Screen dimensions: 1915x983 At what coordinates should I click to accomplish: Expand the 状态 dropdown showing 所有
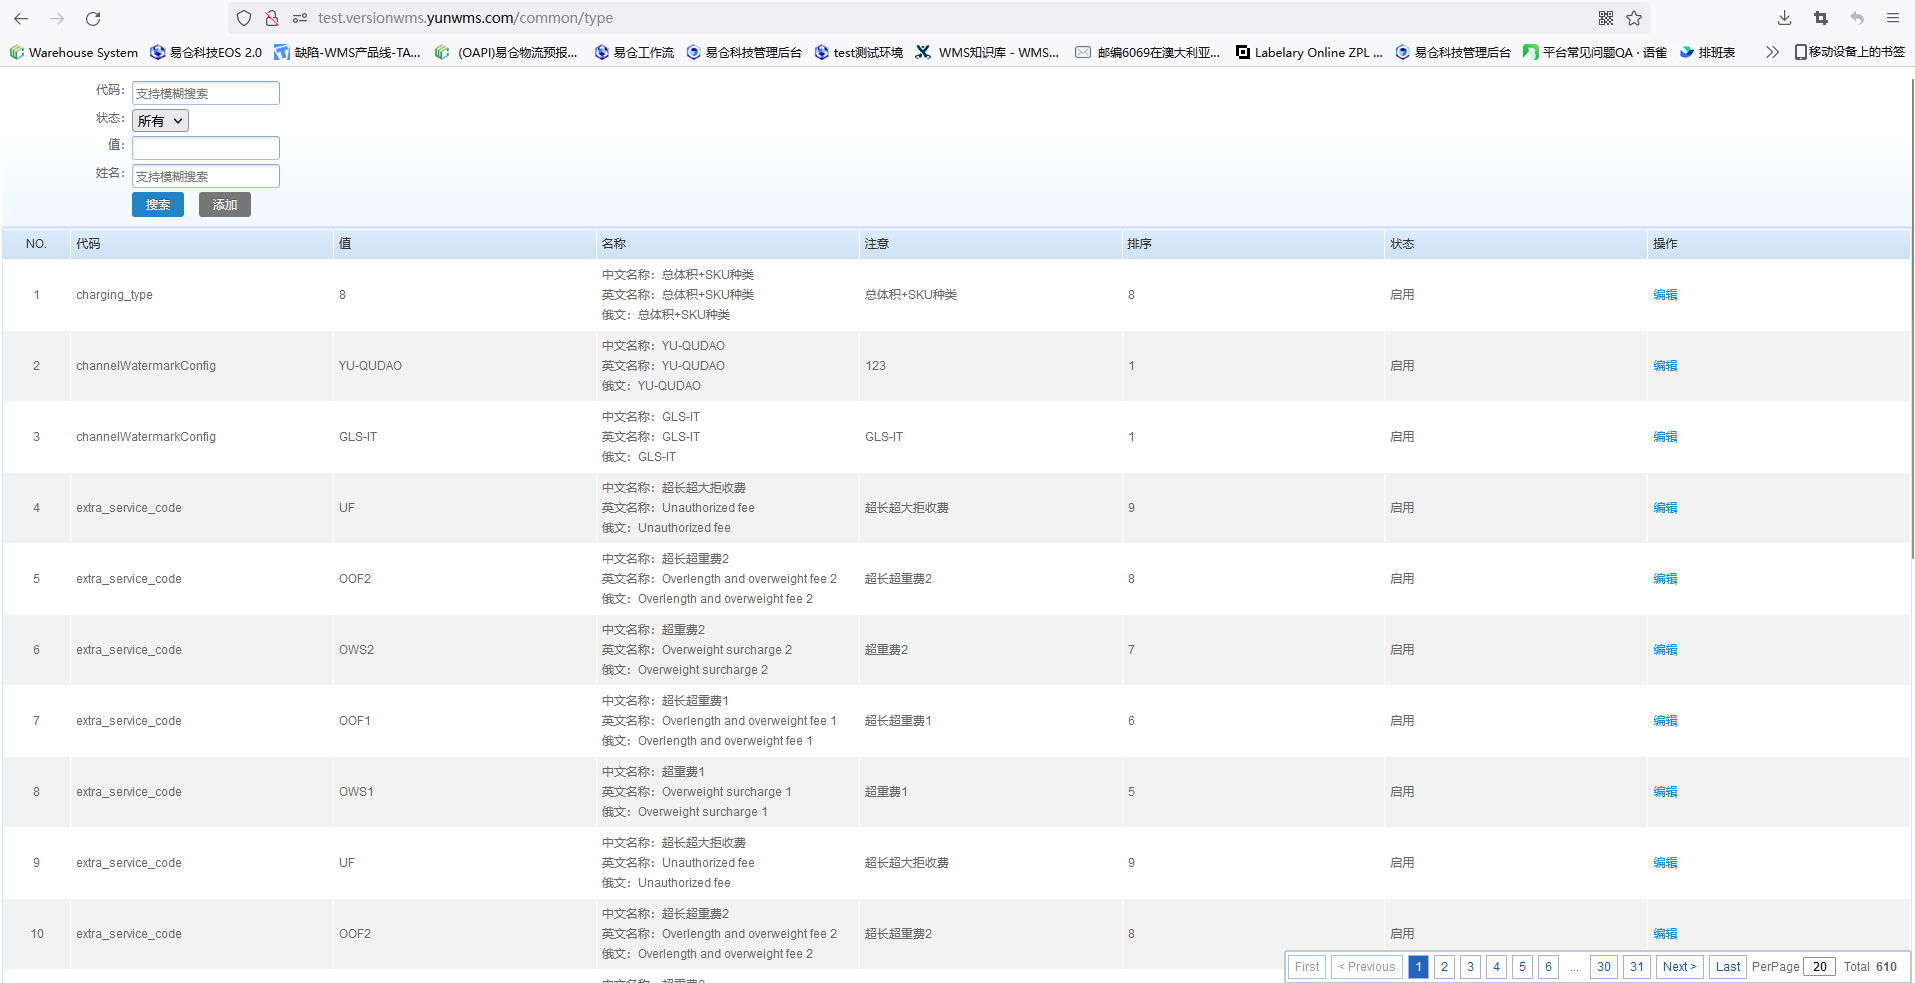(x=160, y=121)
